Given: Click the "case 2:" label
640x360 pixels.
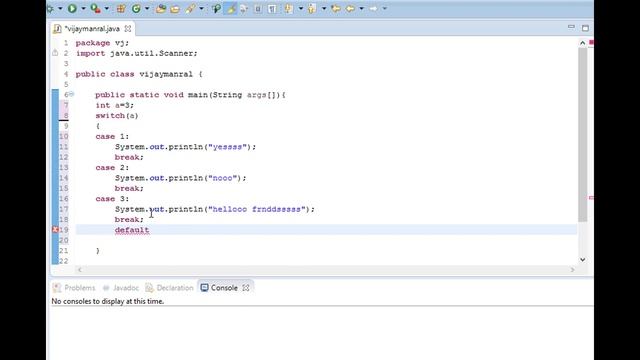Looking at the screenshot, I should tap(112, 168).
